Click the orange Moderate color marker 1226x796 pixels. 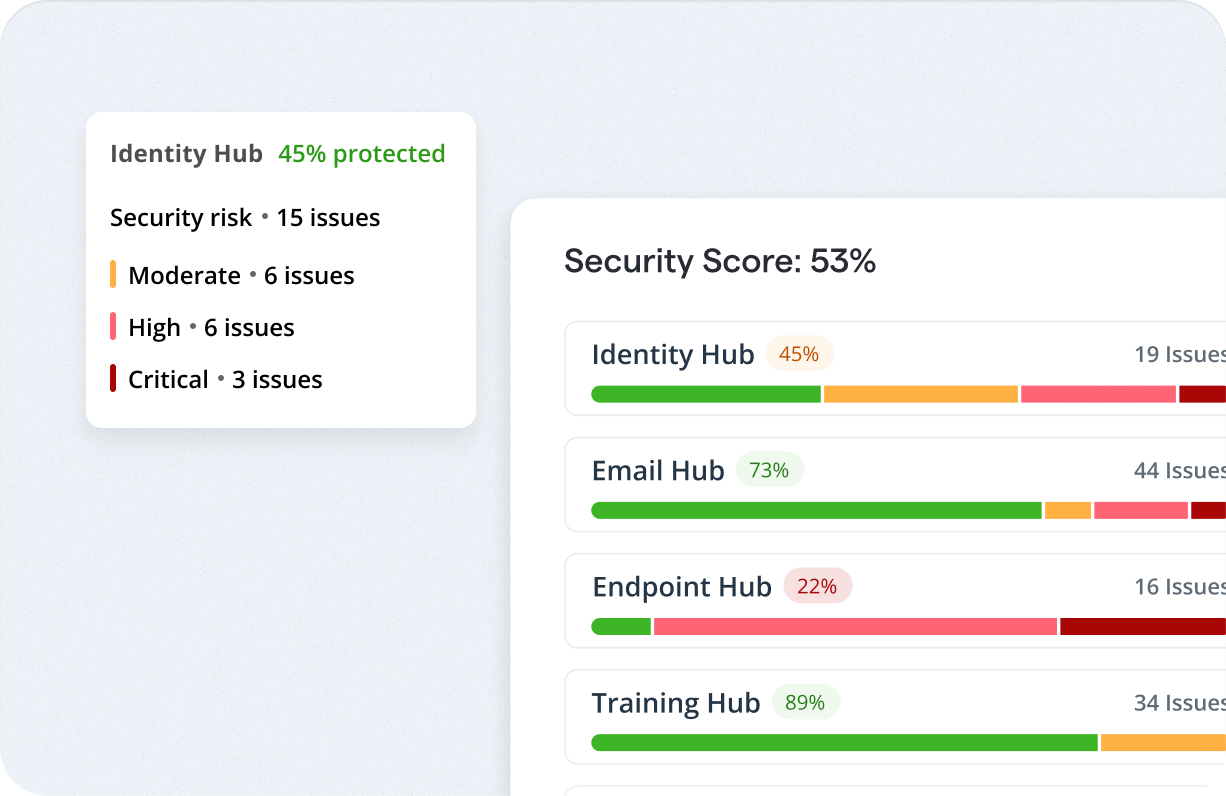click(x=113, y=275)
